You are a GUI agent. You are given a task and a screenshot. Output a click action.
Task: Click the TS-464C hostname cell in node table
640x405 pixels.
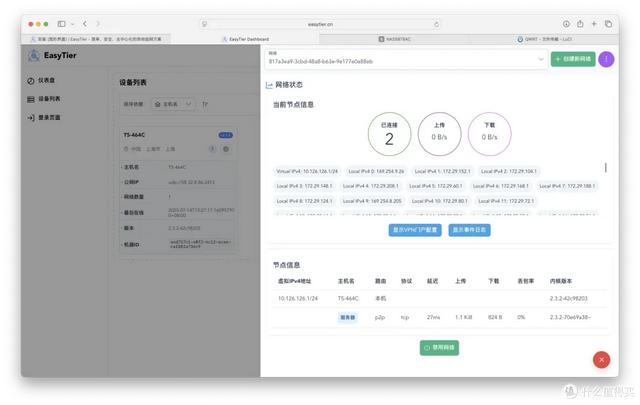tap(348, 299)
